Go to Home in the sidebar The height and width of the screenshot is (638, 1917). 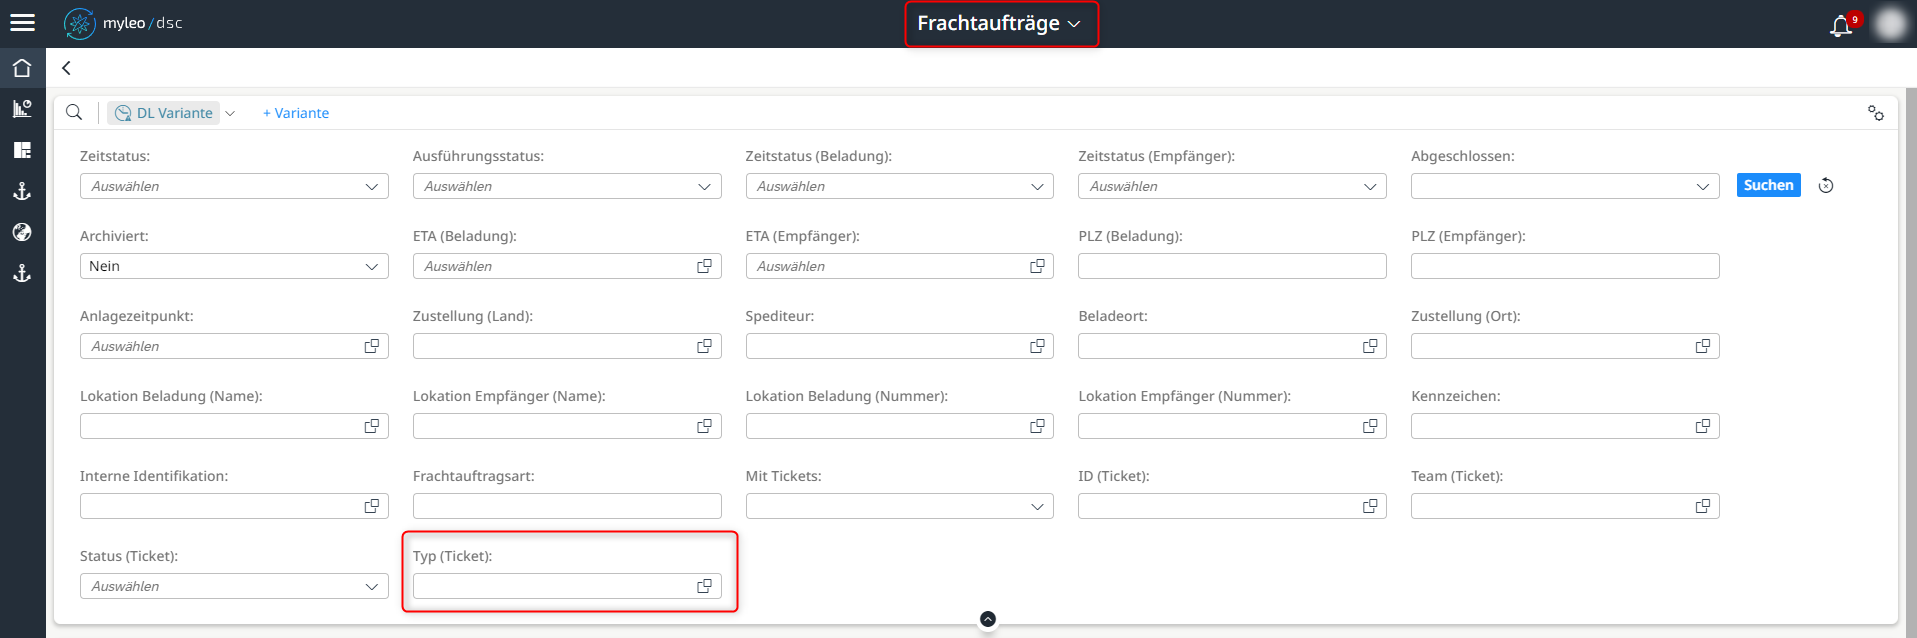pos(22,68)
